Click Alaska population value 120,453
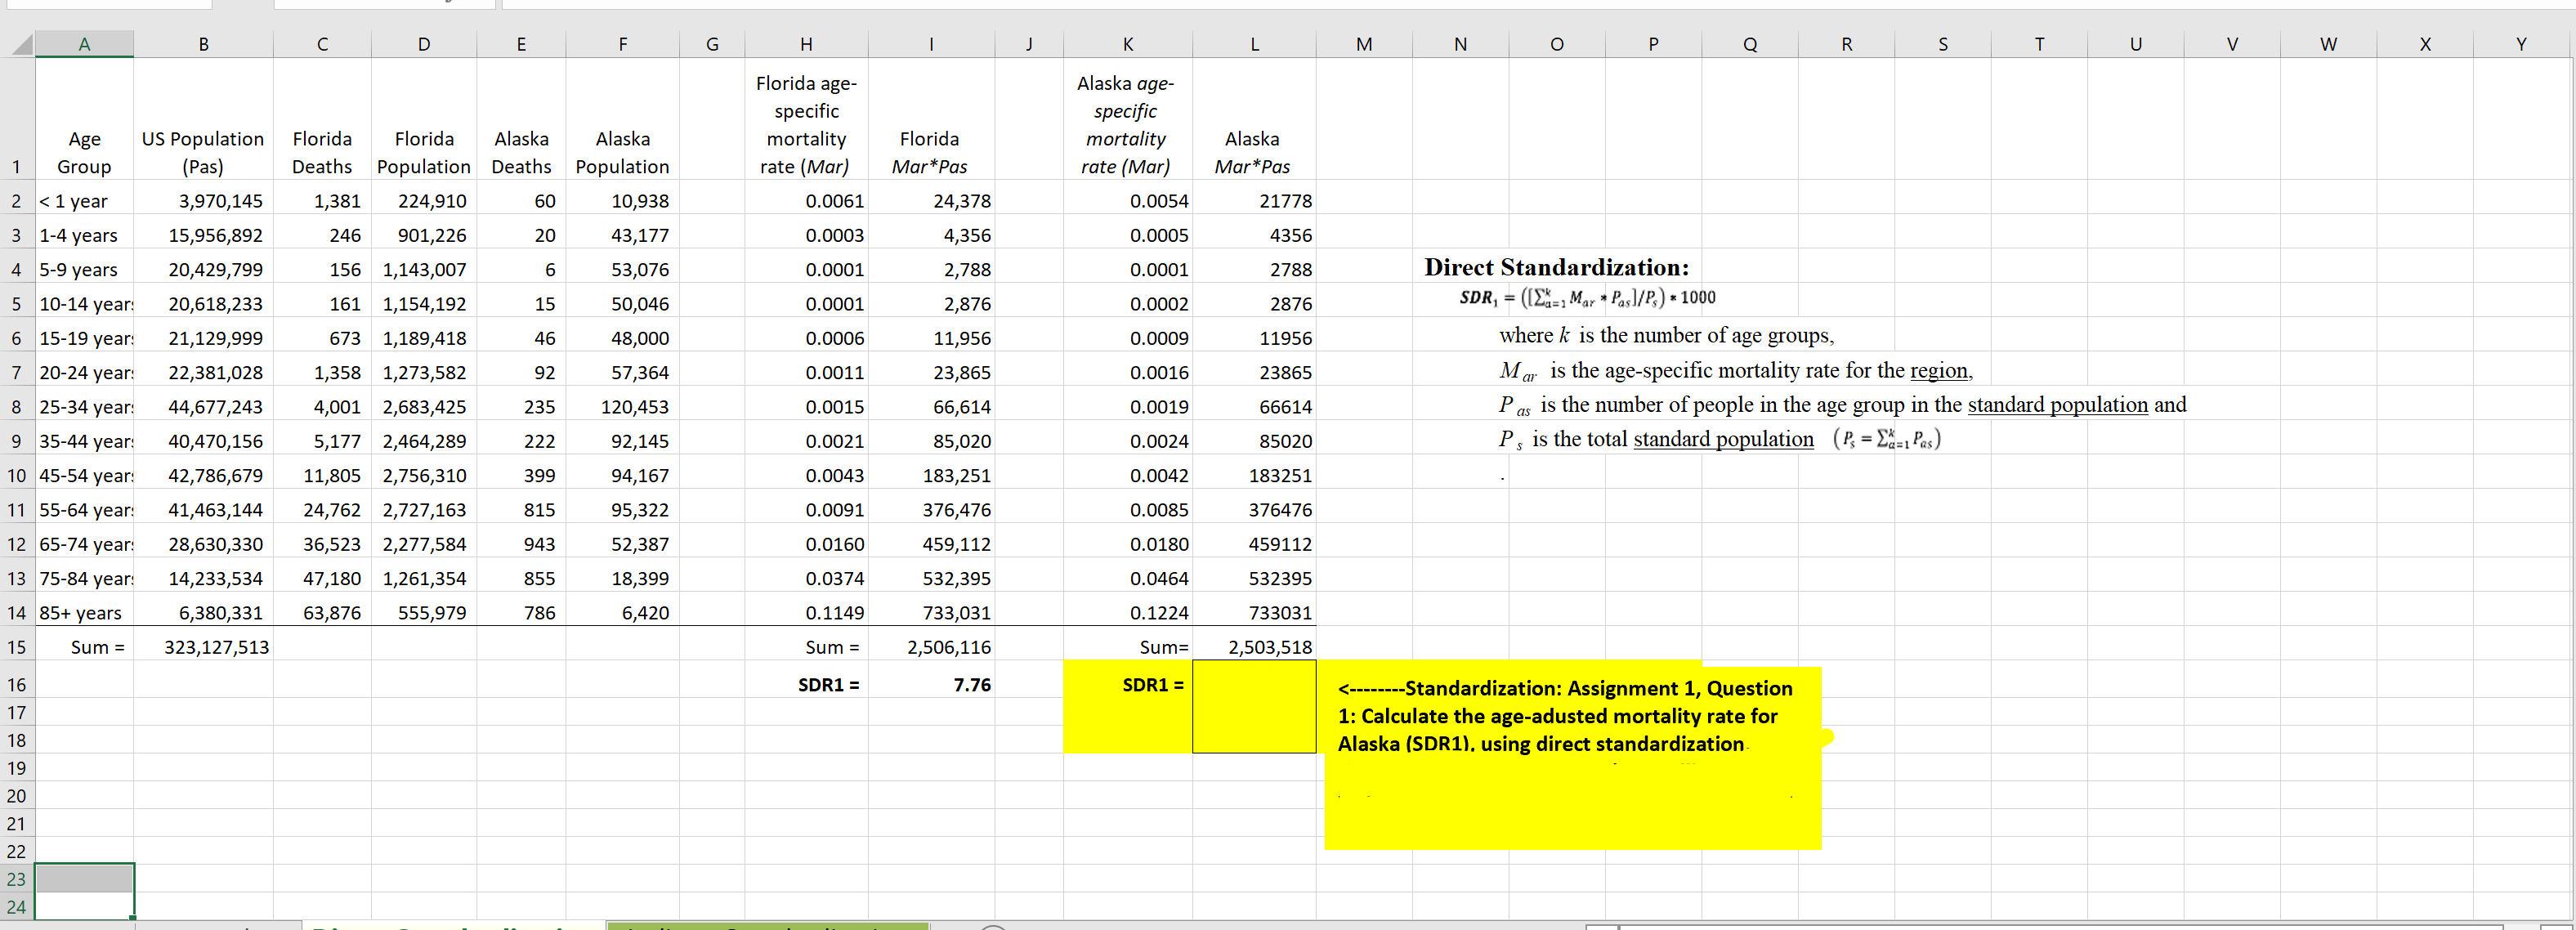This screenshot has width=2576, height=930. [x=622, y=407]
